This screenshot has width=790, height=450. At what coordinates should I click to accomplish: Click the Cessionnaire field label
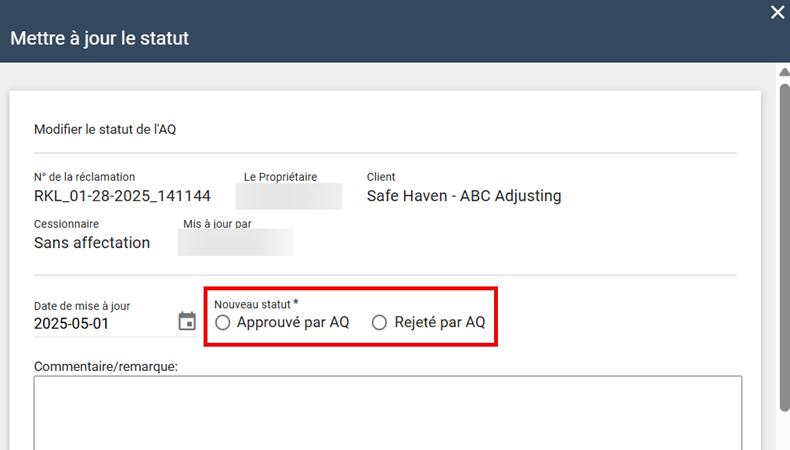click(x=66, y=224)
